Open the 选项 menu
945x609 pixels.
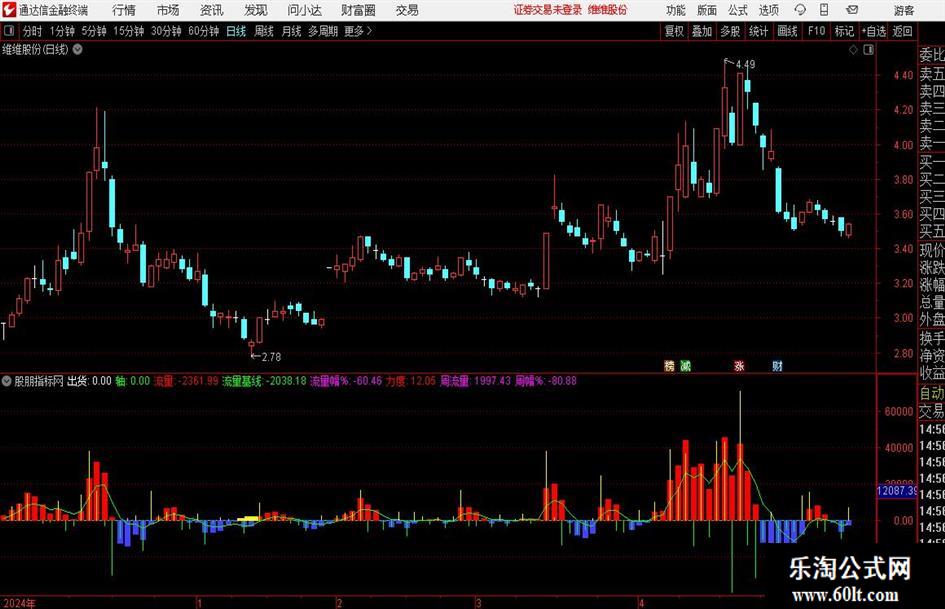click(768, 10)
